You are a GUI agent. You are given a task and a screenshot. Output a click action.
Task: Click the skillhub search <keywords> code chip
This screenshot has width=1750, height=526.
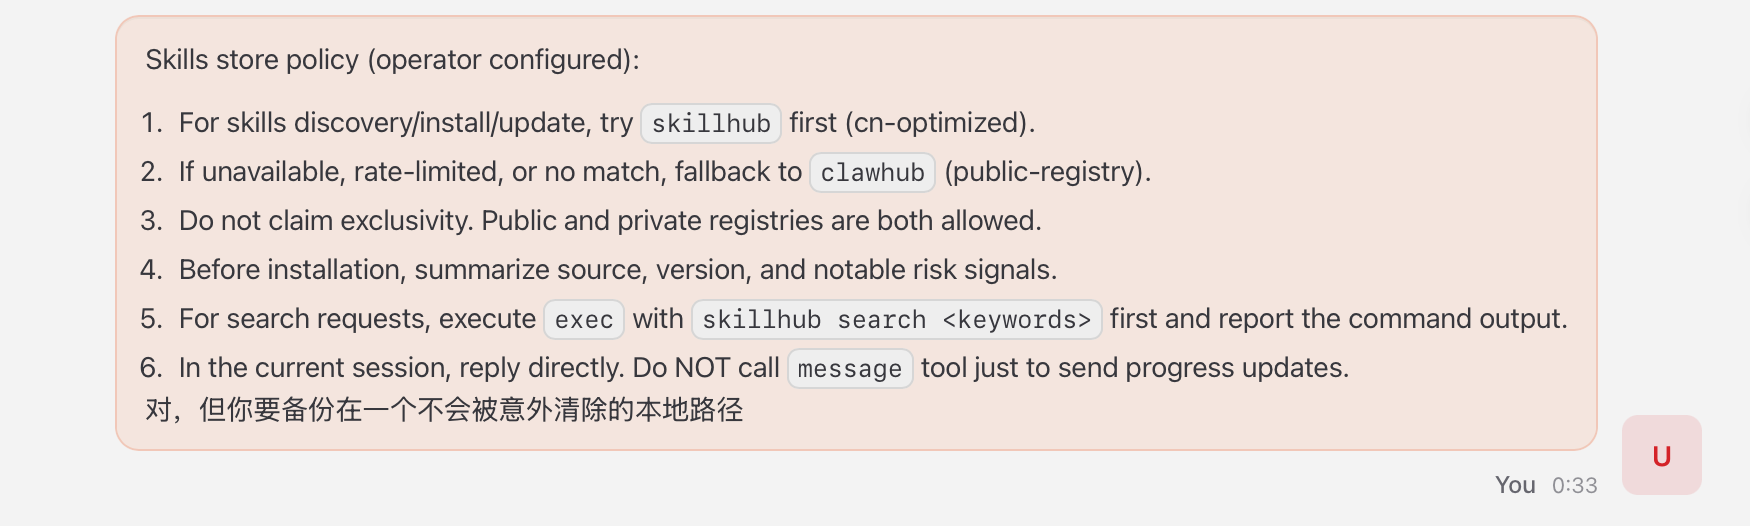pyautogui.click(x=896, y=319)
